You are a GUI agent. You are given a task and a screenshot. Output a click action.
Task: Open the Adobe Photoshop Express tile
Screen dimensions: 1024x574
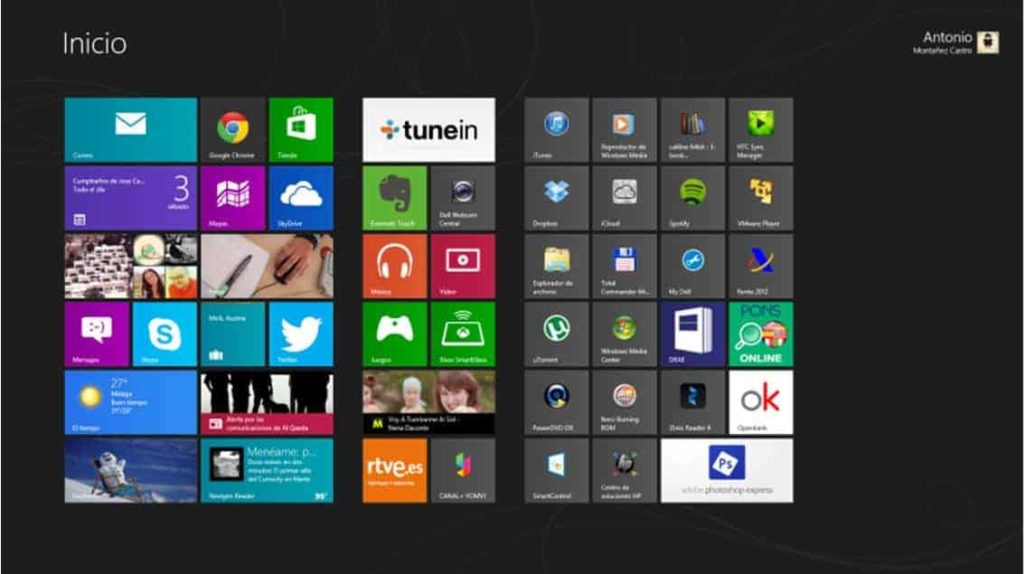[726, 469]
